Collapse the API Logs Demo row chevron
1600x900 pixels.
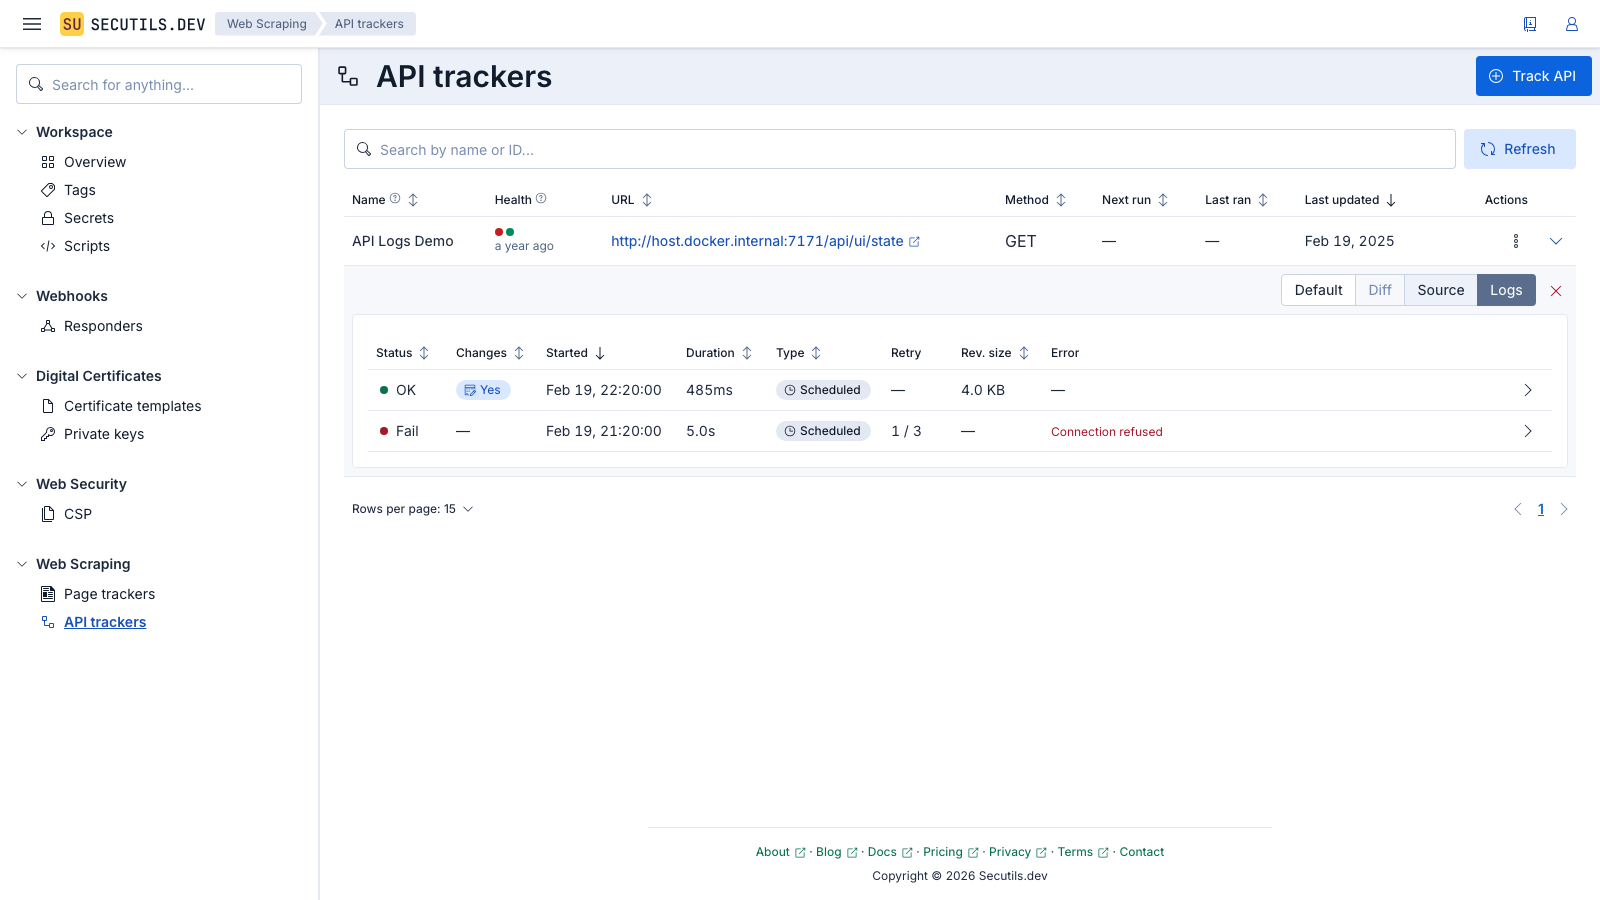pos(1556,241)
